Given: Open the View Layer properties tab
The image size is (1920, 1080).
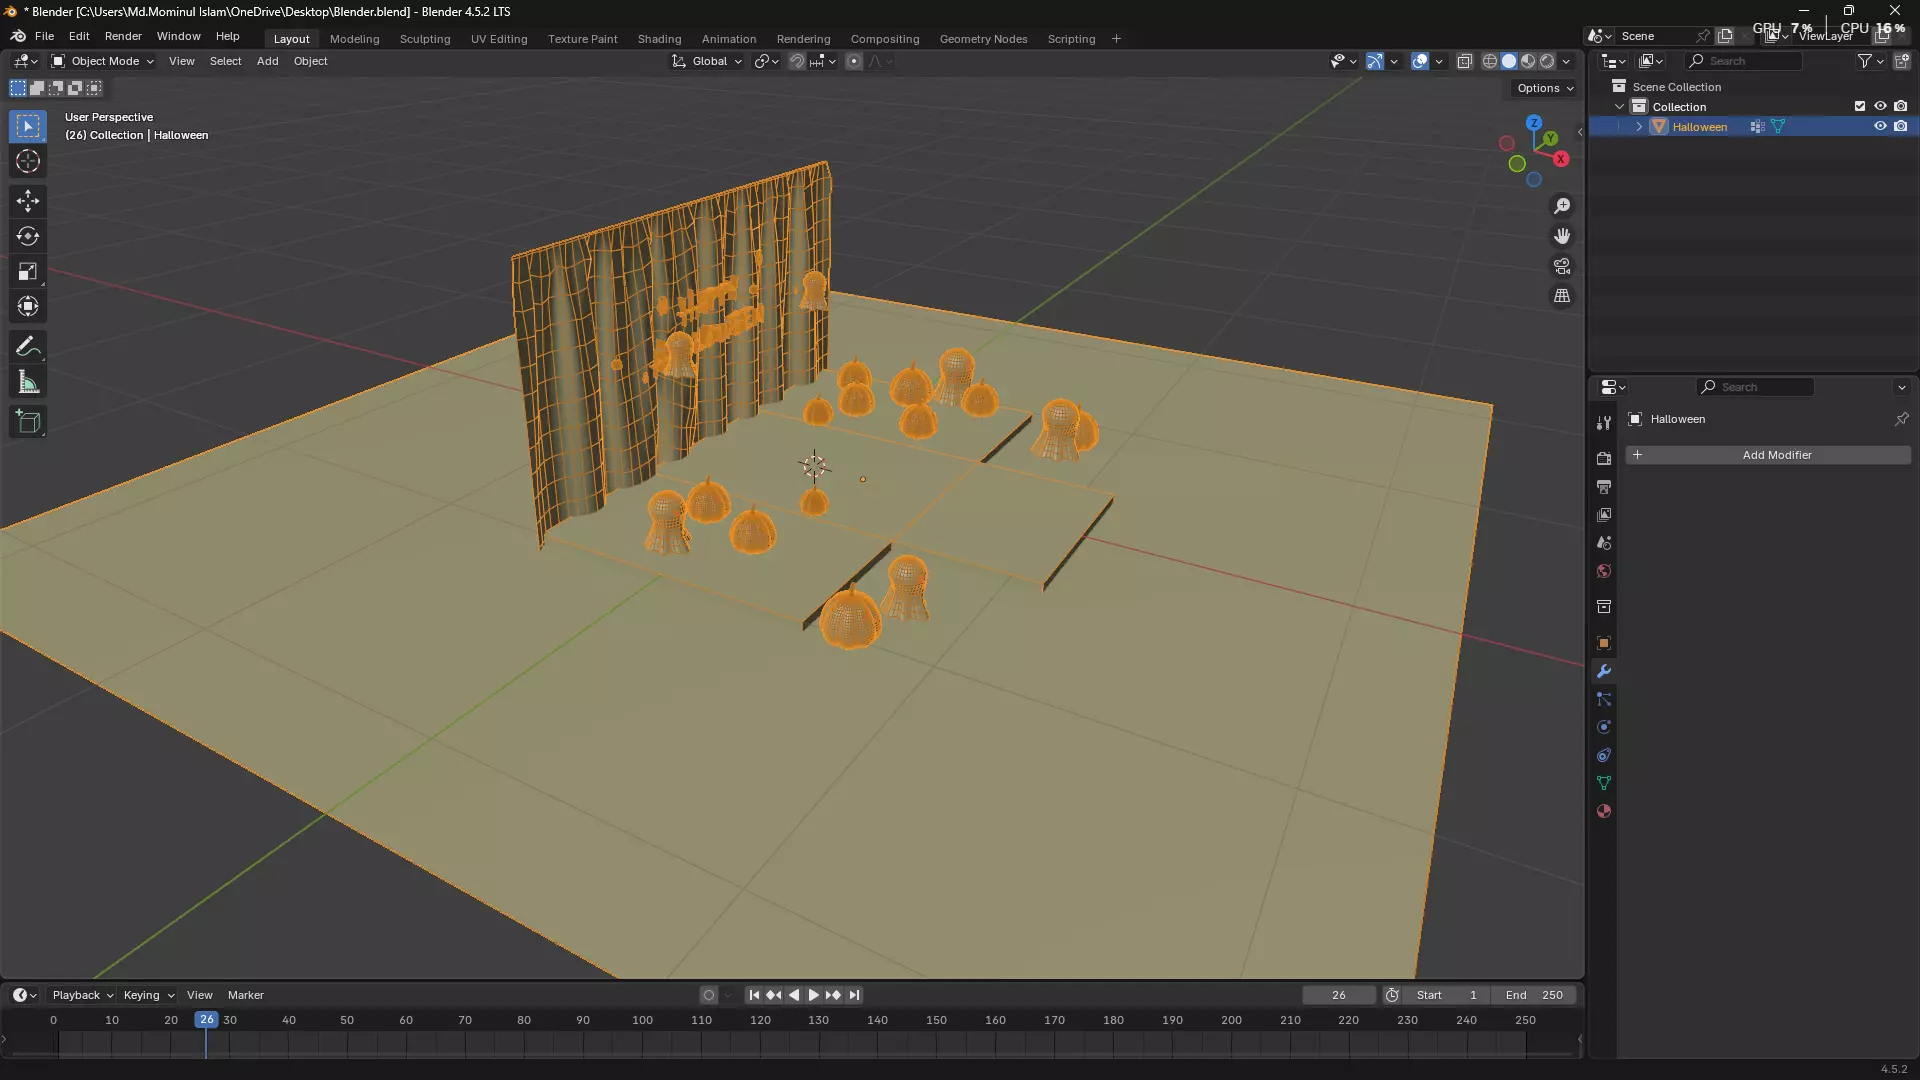Looking at the screenshot, I should coord(1604,514).
